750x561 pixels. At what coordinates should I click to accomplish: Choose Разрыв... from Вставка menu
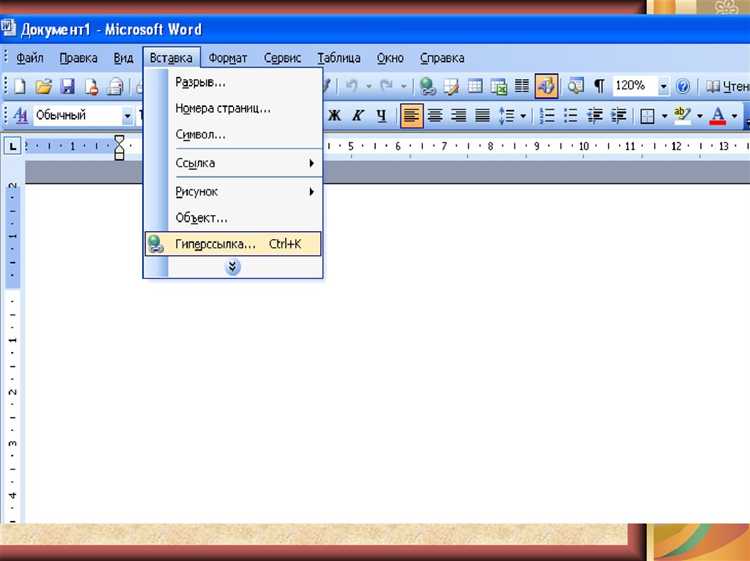coord(233,82)
